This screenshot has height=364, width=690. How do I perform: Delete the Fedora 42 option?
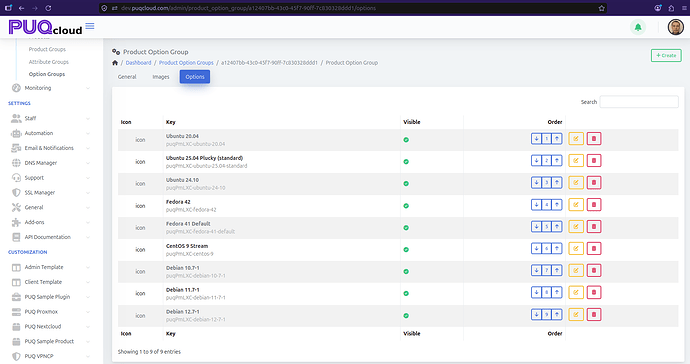(x=594, y=205)
